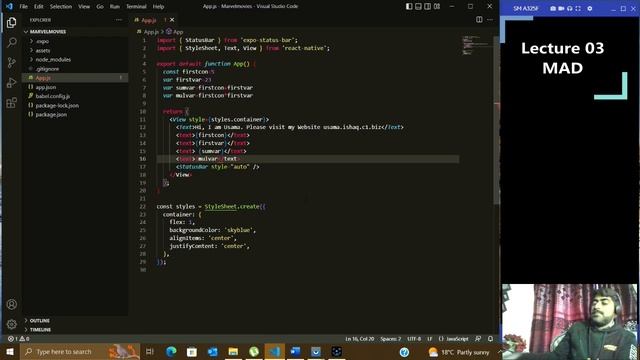Open Customize Layout icon in title bar
Screen dimensions: 640x360
(x=437, y=7)
